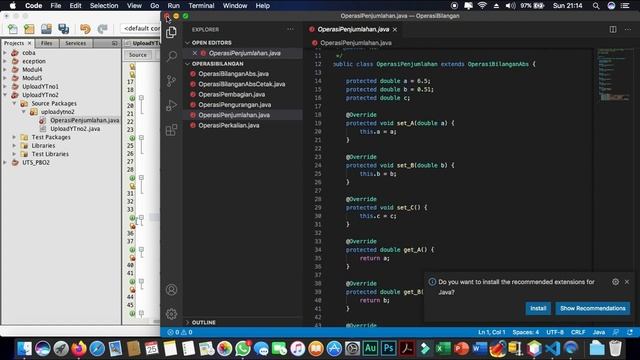The width and height of the screenshot is (640, 360).
Task: Open the Accounts icon in activity bar
Action: click(x=171, y=290)
